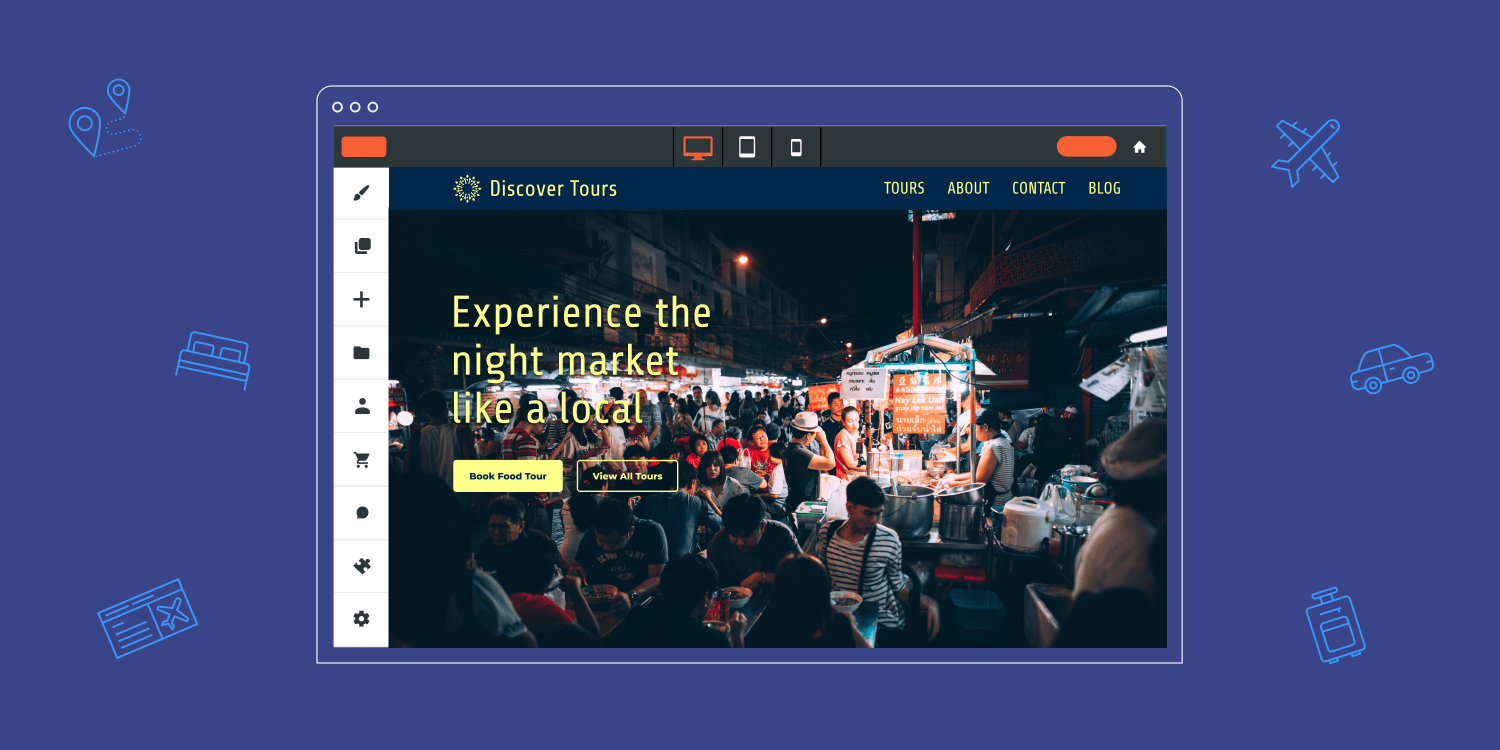
Task: Open the gear settings icon
Action: (x=361, y=619)
